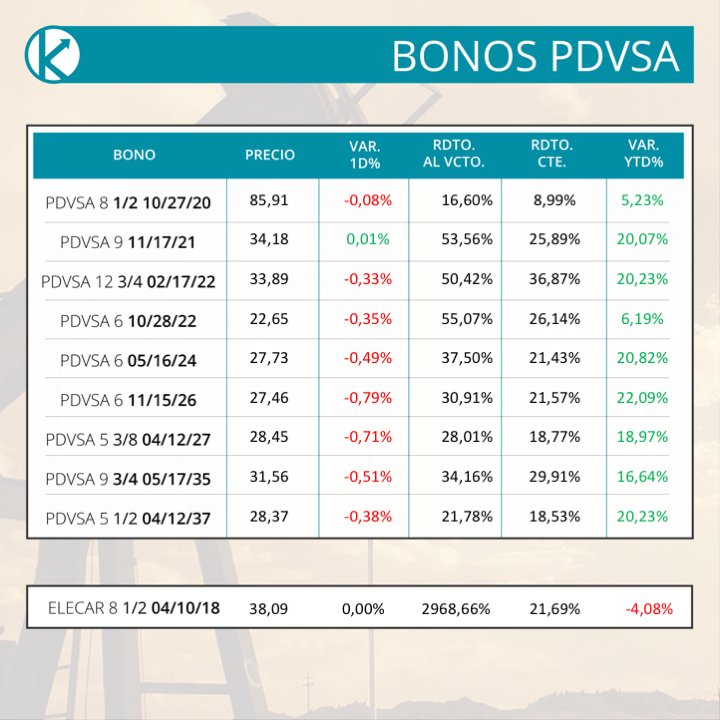
Task: Select the PDVSA 8 1/2 10/27/20 bond
Action: [x=128, y=201]
